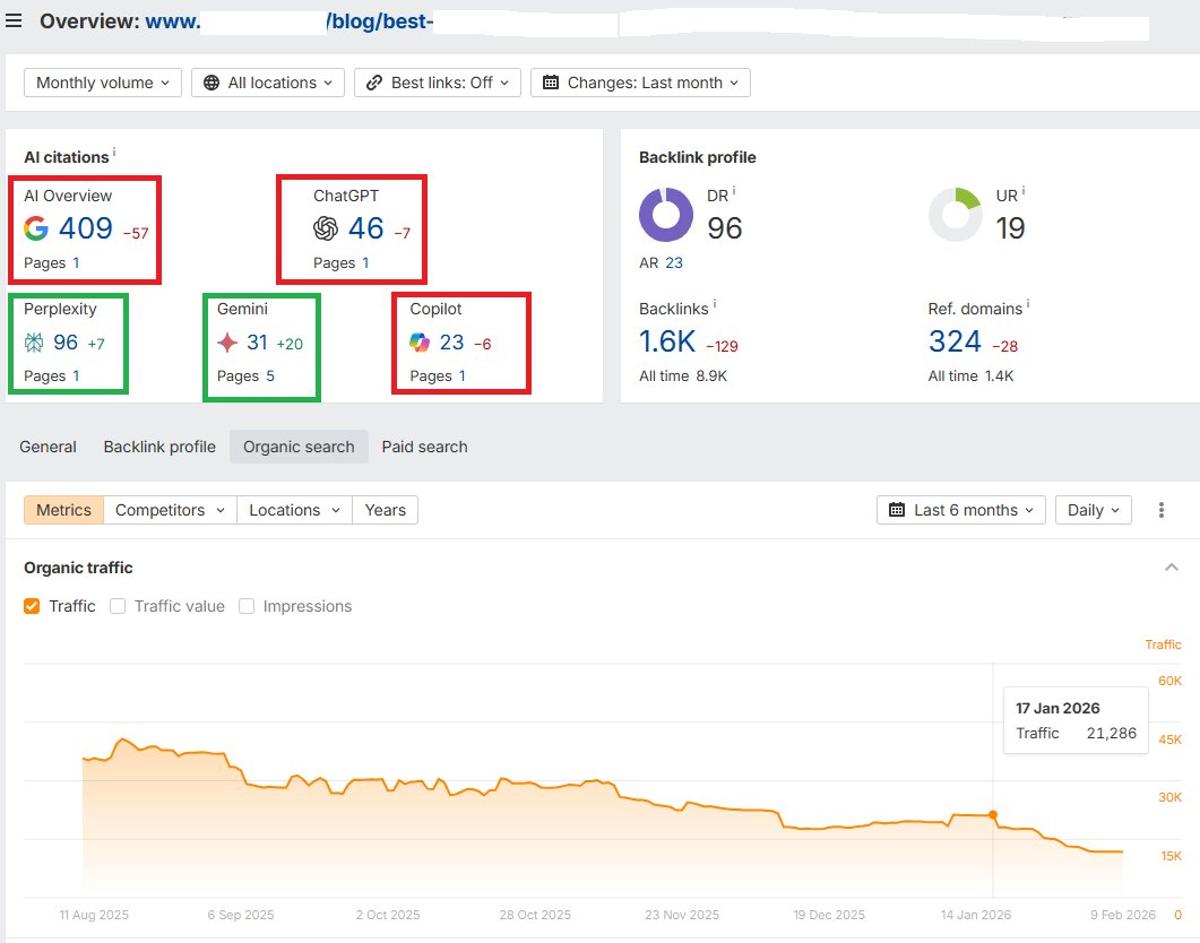Screen dimensions: 1200x943
Task: Collapse the Organic traffic panel with the chevron
Action: click(x=1171, y=567)
